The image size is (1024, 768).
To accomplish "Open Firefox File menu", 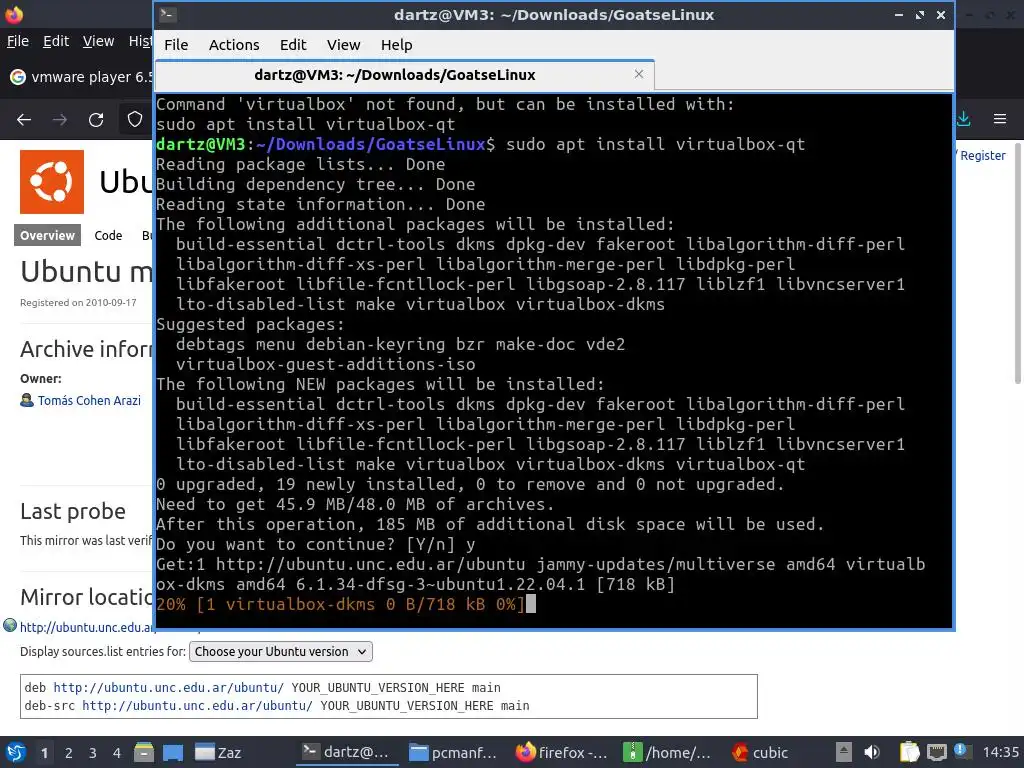I will 18,41.
